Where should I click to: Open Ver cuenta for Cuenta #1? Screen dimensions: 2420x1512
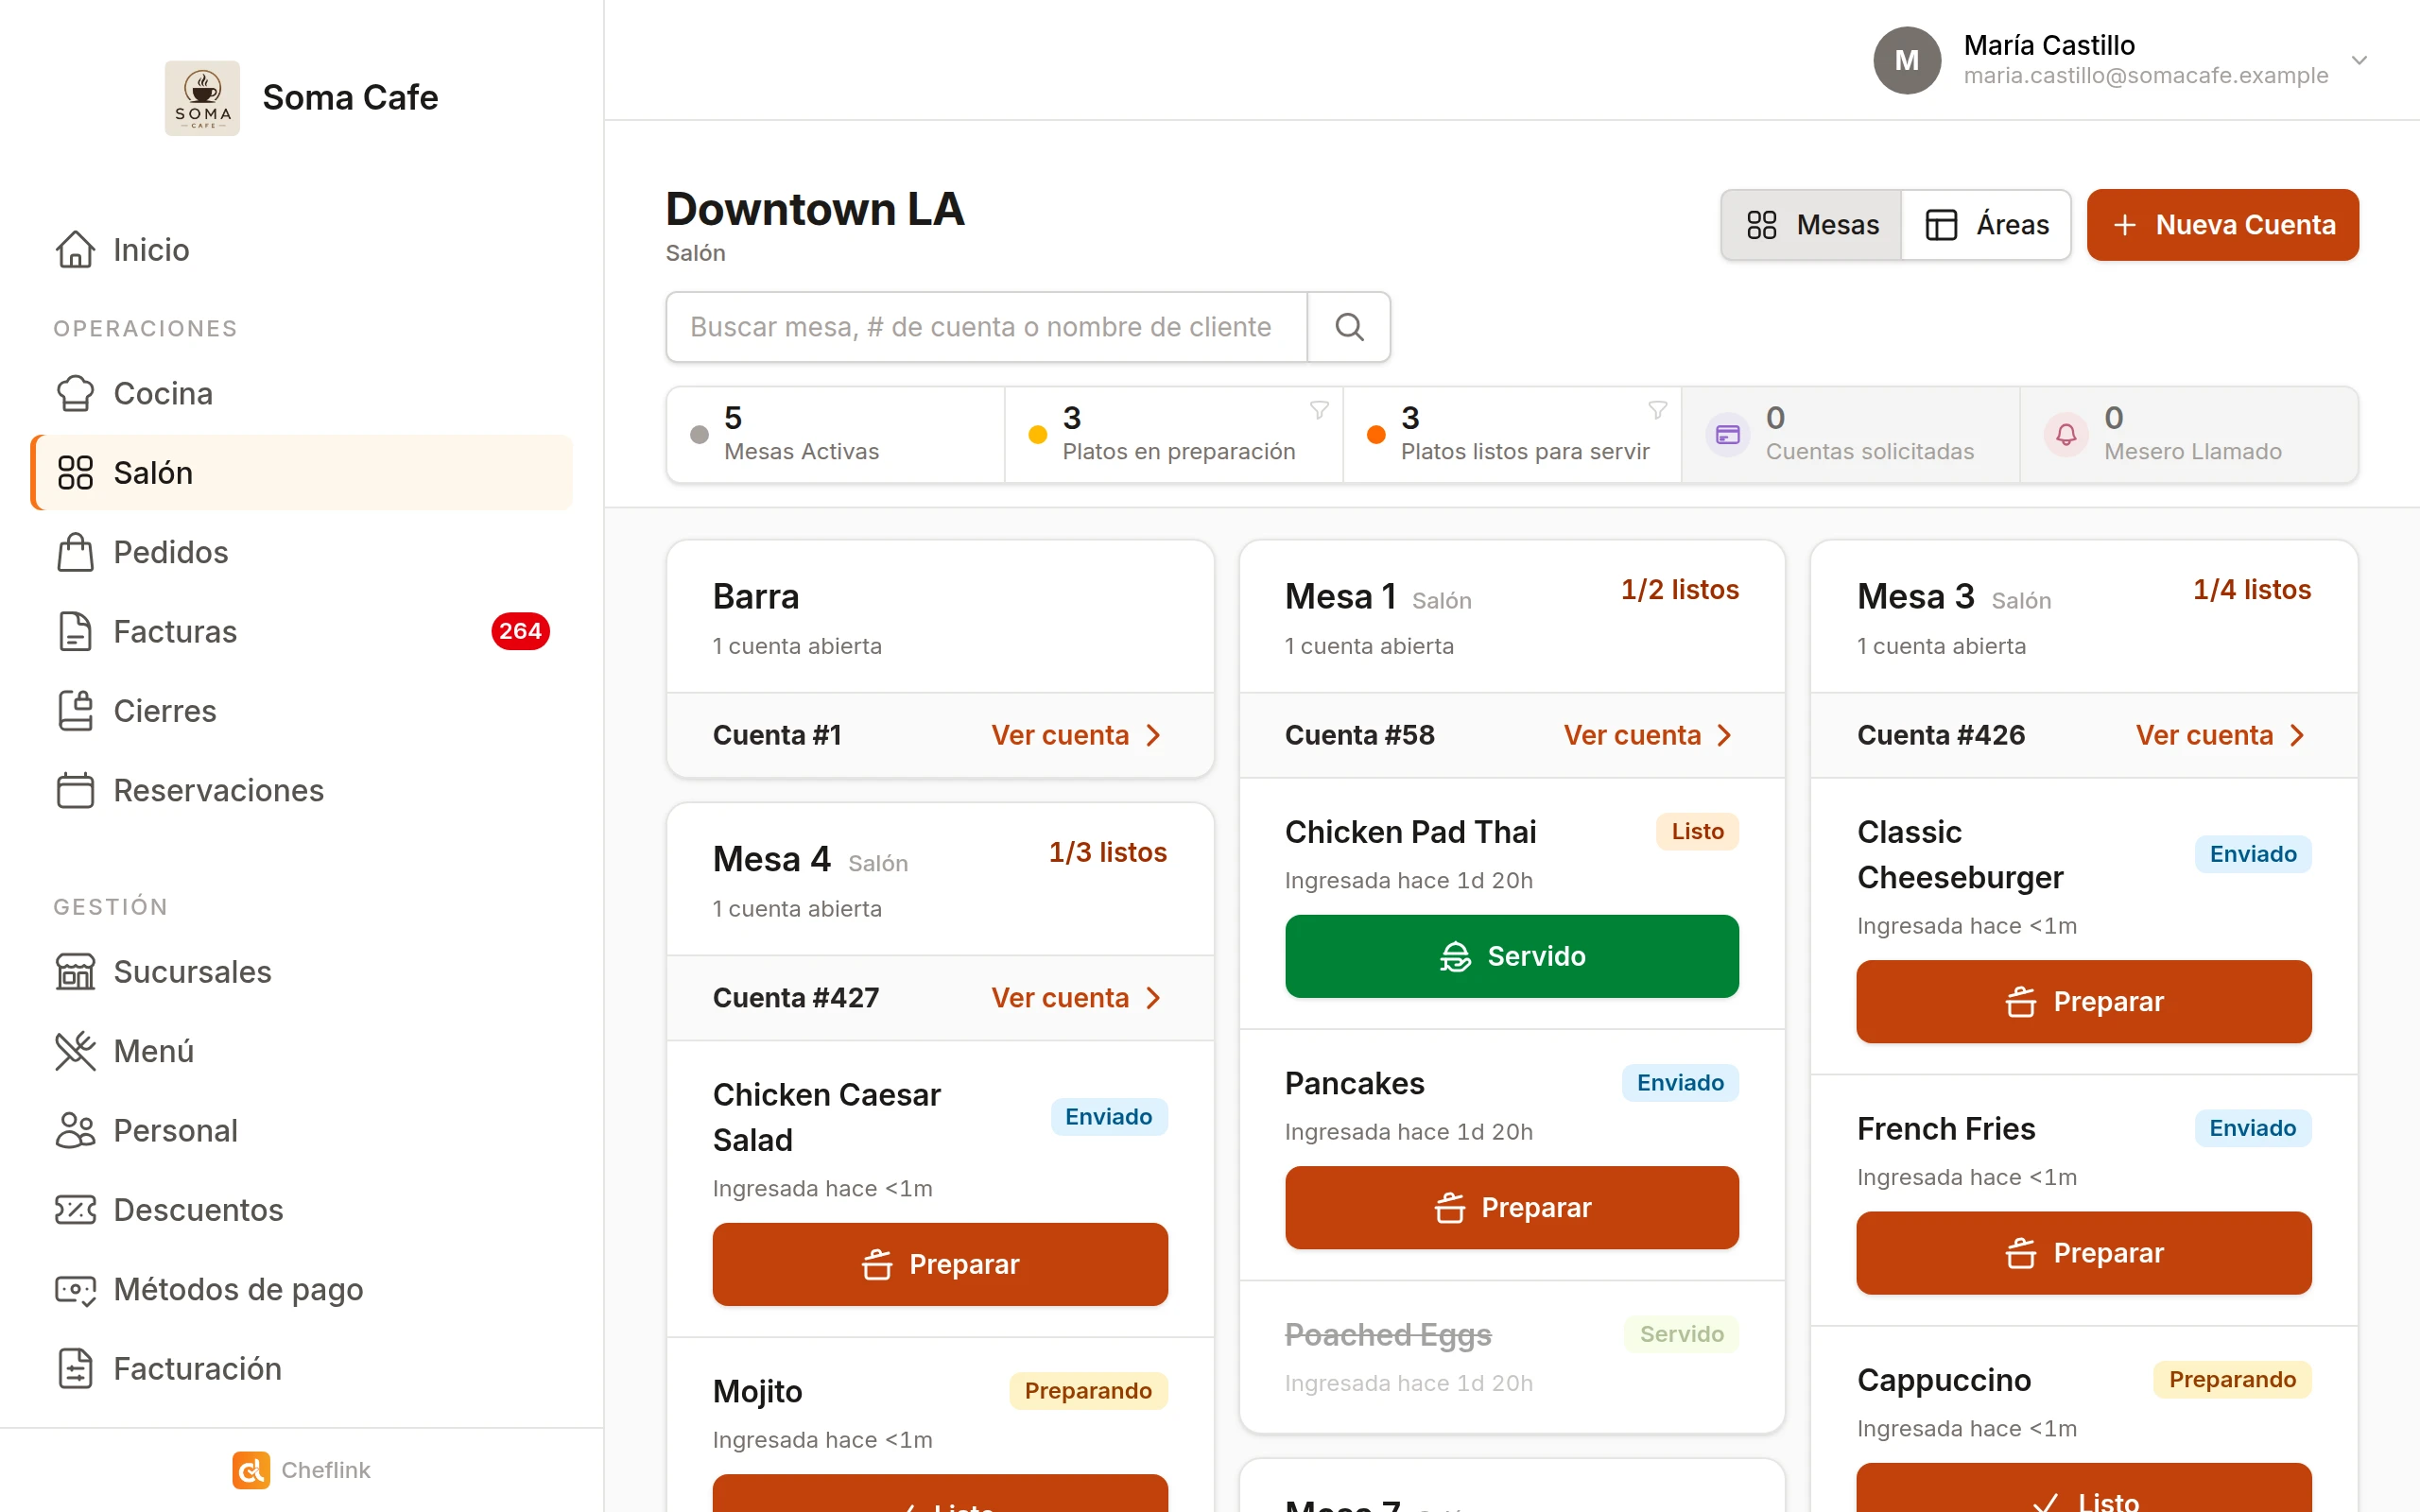pos(1077,735)
